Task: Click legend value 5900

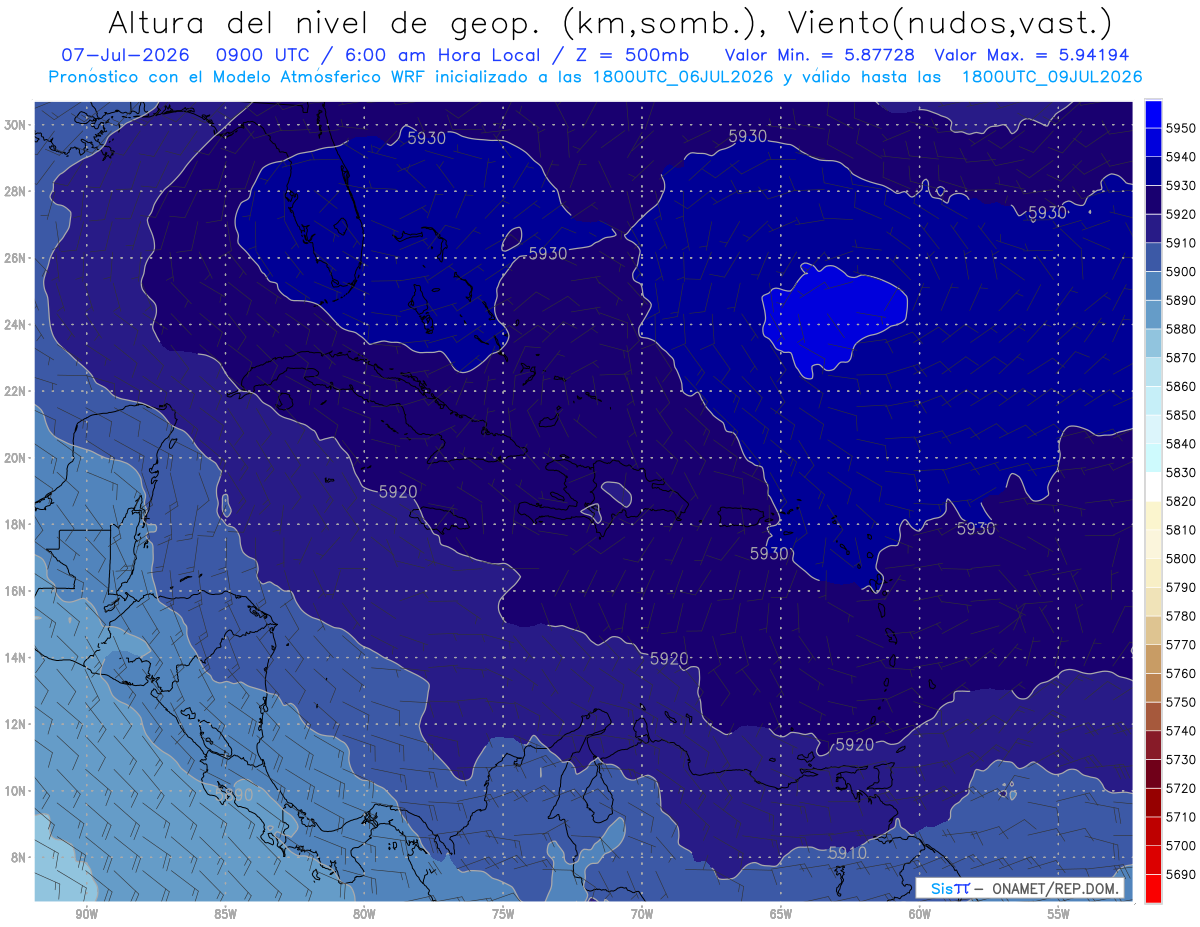Action: point(1181,272)
